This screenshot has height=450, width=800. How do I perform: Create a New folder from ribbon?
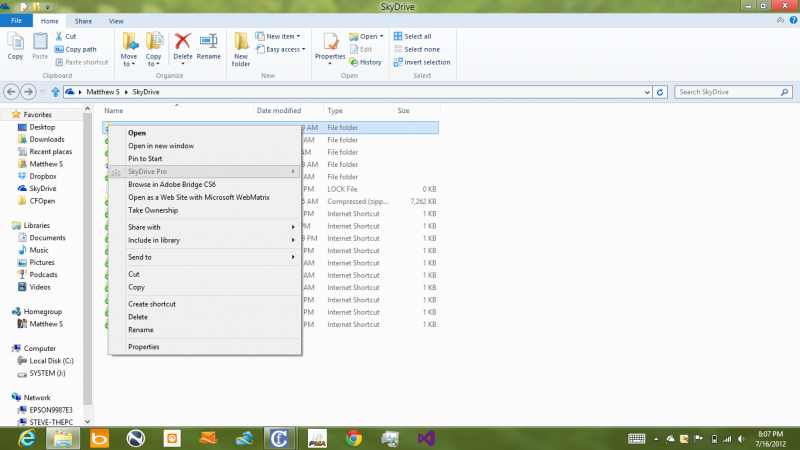click(241, 49)
